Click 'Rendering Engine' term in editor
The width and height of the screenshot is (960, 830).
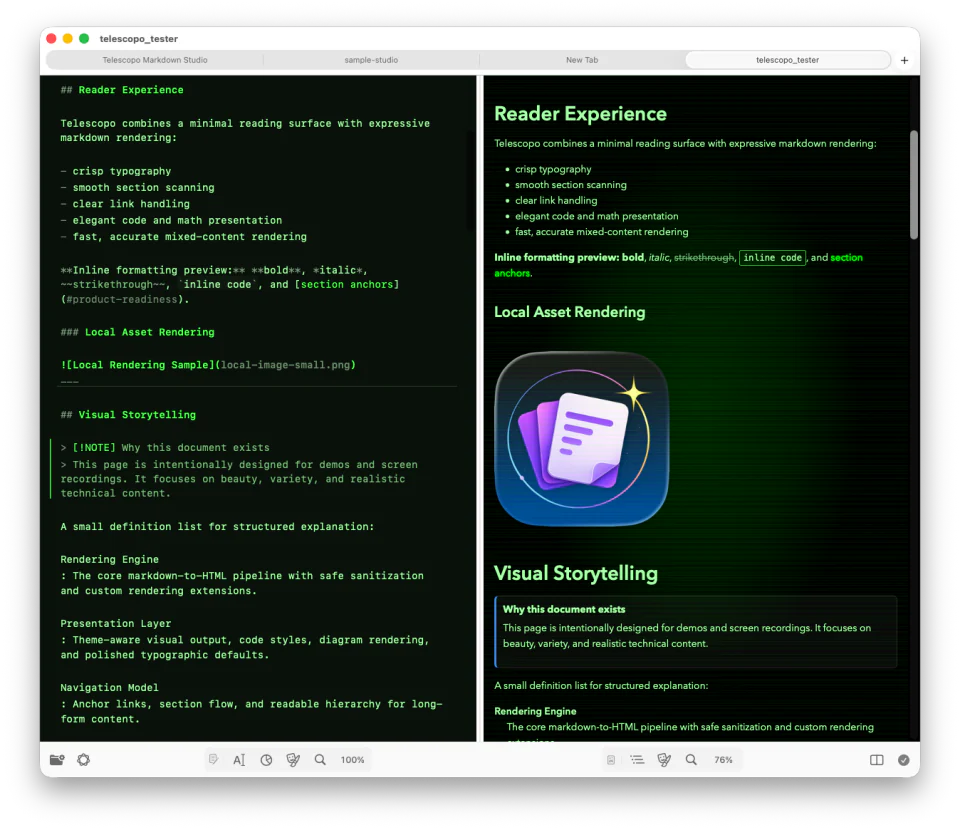[x=109, y=559]
